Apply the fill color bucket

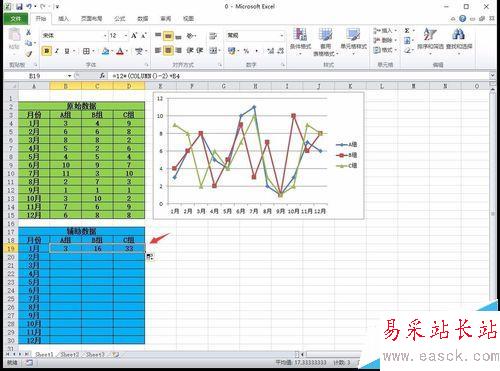(x=105, y=51)
